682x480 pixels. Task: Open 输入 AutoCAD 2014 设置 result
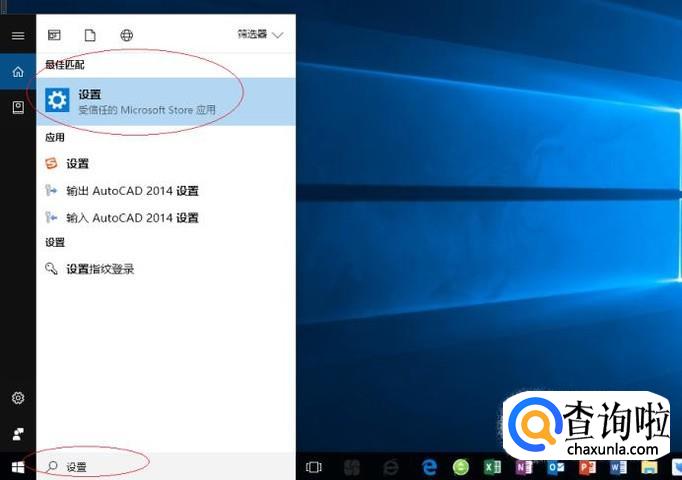click(166, 217)
